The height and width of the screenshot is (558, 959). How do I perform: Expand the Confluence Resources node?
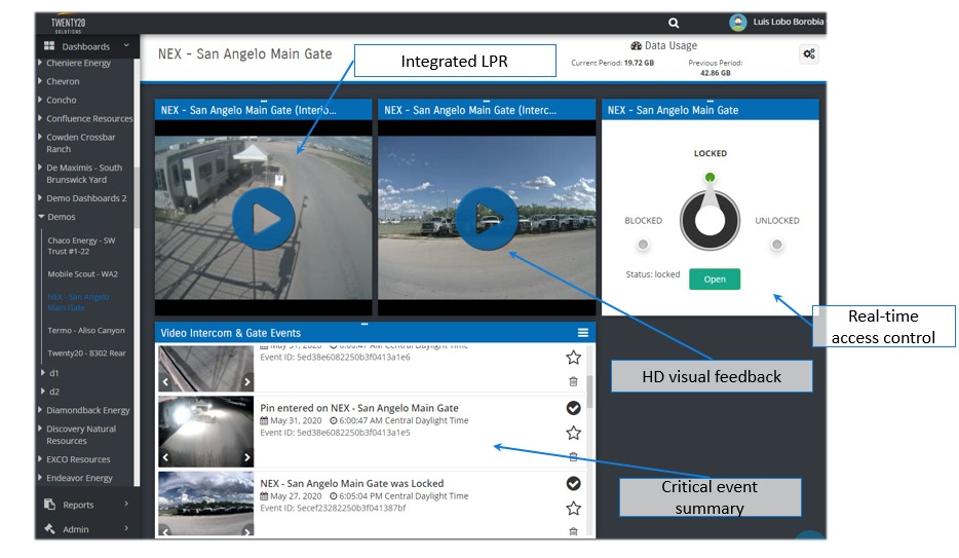click(40, 118)
